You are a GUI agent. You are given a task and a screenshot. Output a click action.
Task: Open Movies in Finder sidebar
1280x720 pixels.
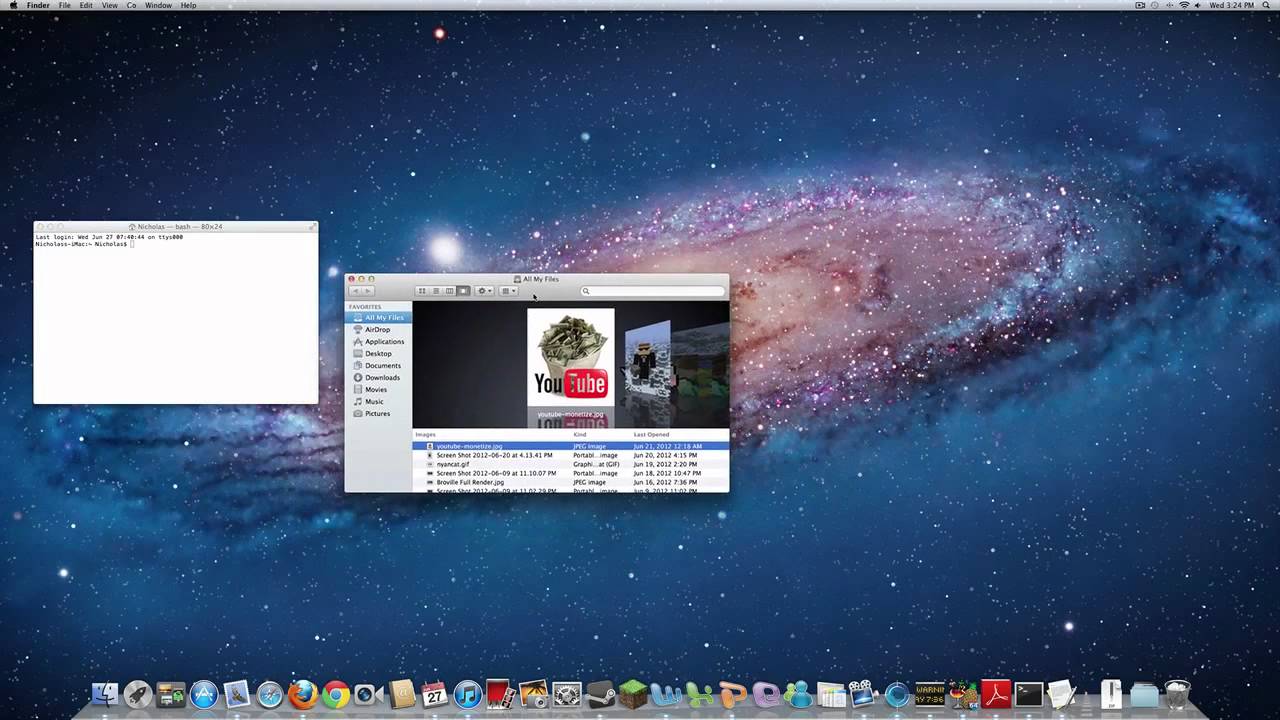coord(378,389)
